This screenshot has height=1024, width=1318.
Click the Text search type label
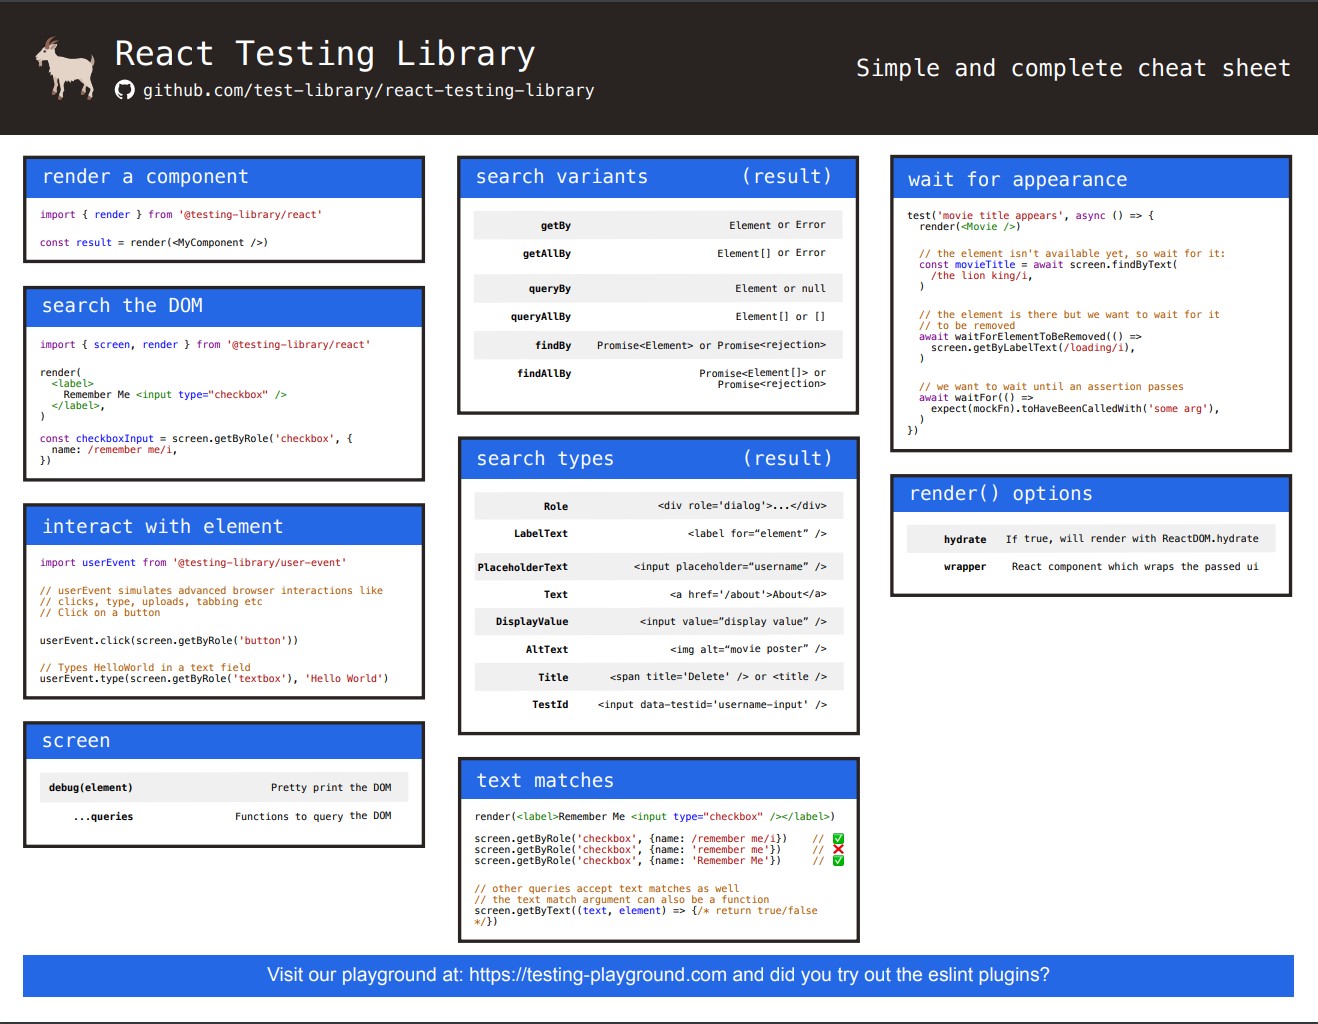tap(555, 595)
